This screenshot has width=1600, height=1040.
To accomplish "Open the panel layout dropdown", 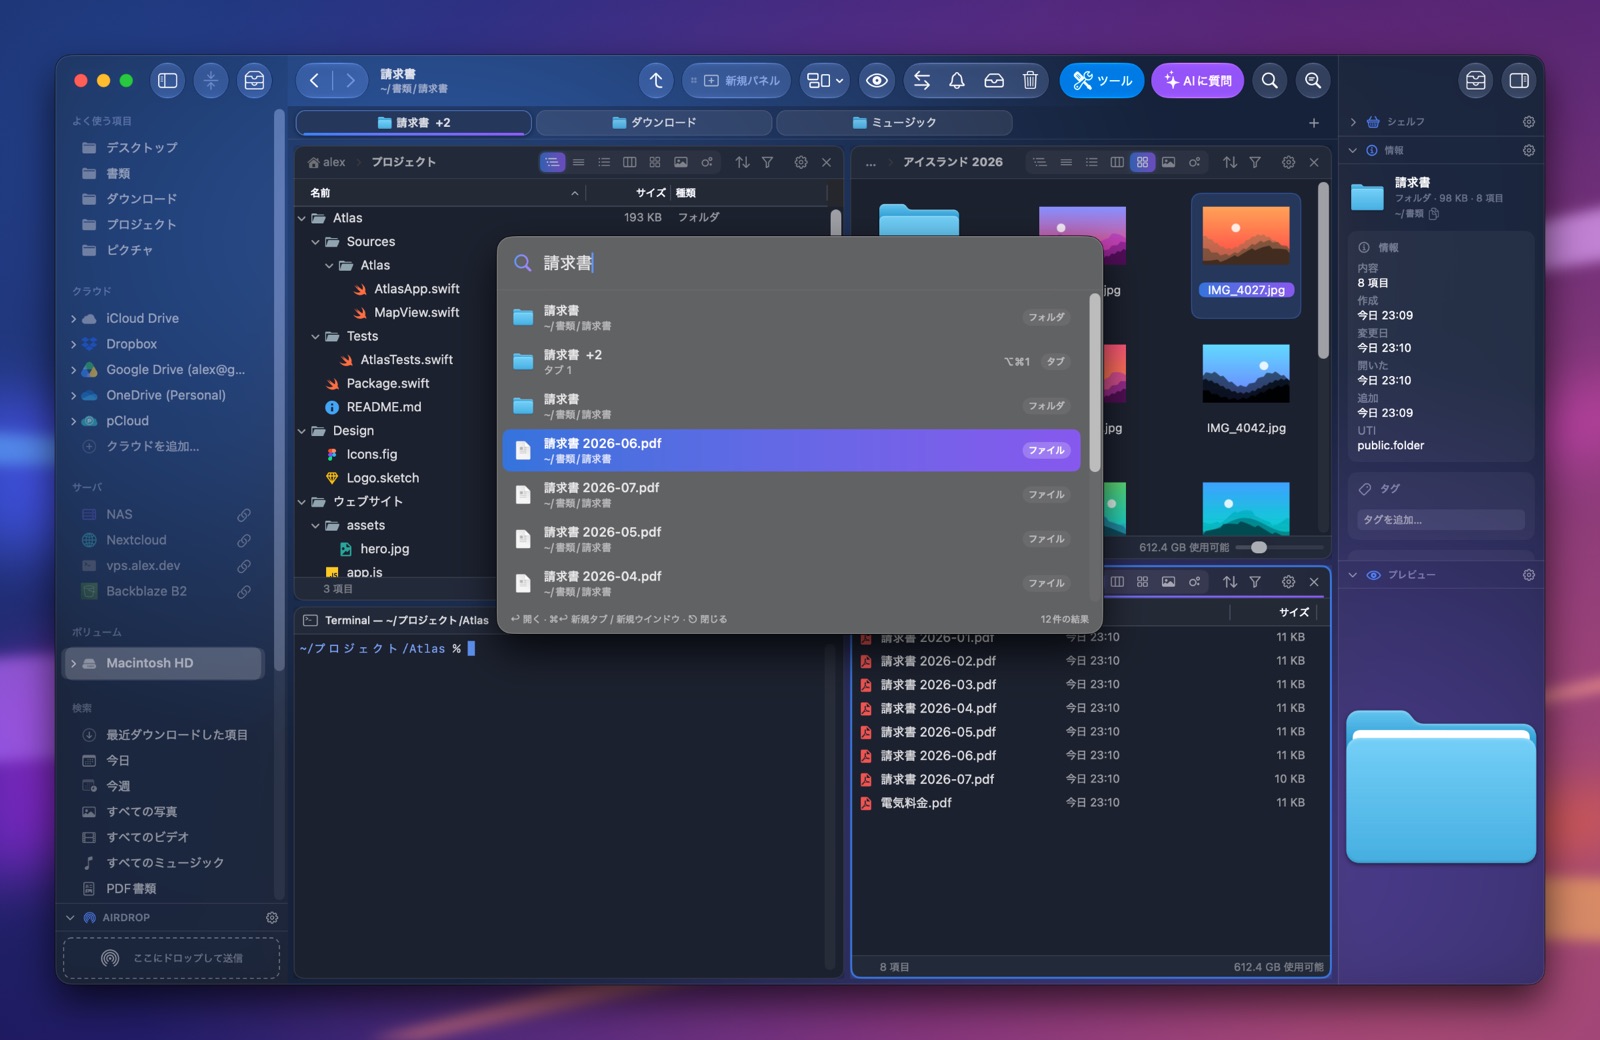I will point(825,81).
